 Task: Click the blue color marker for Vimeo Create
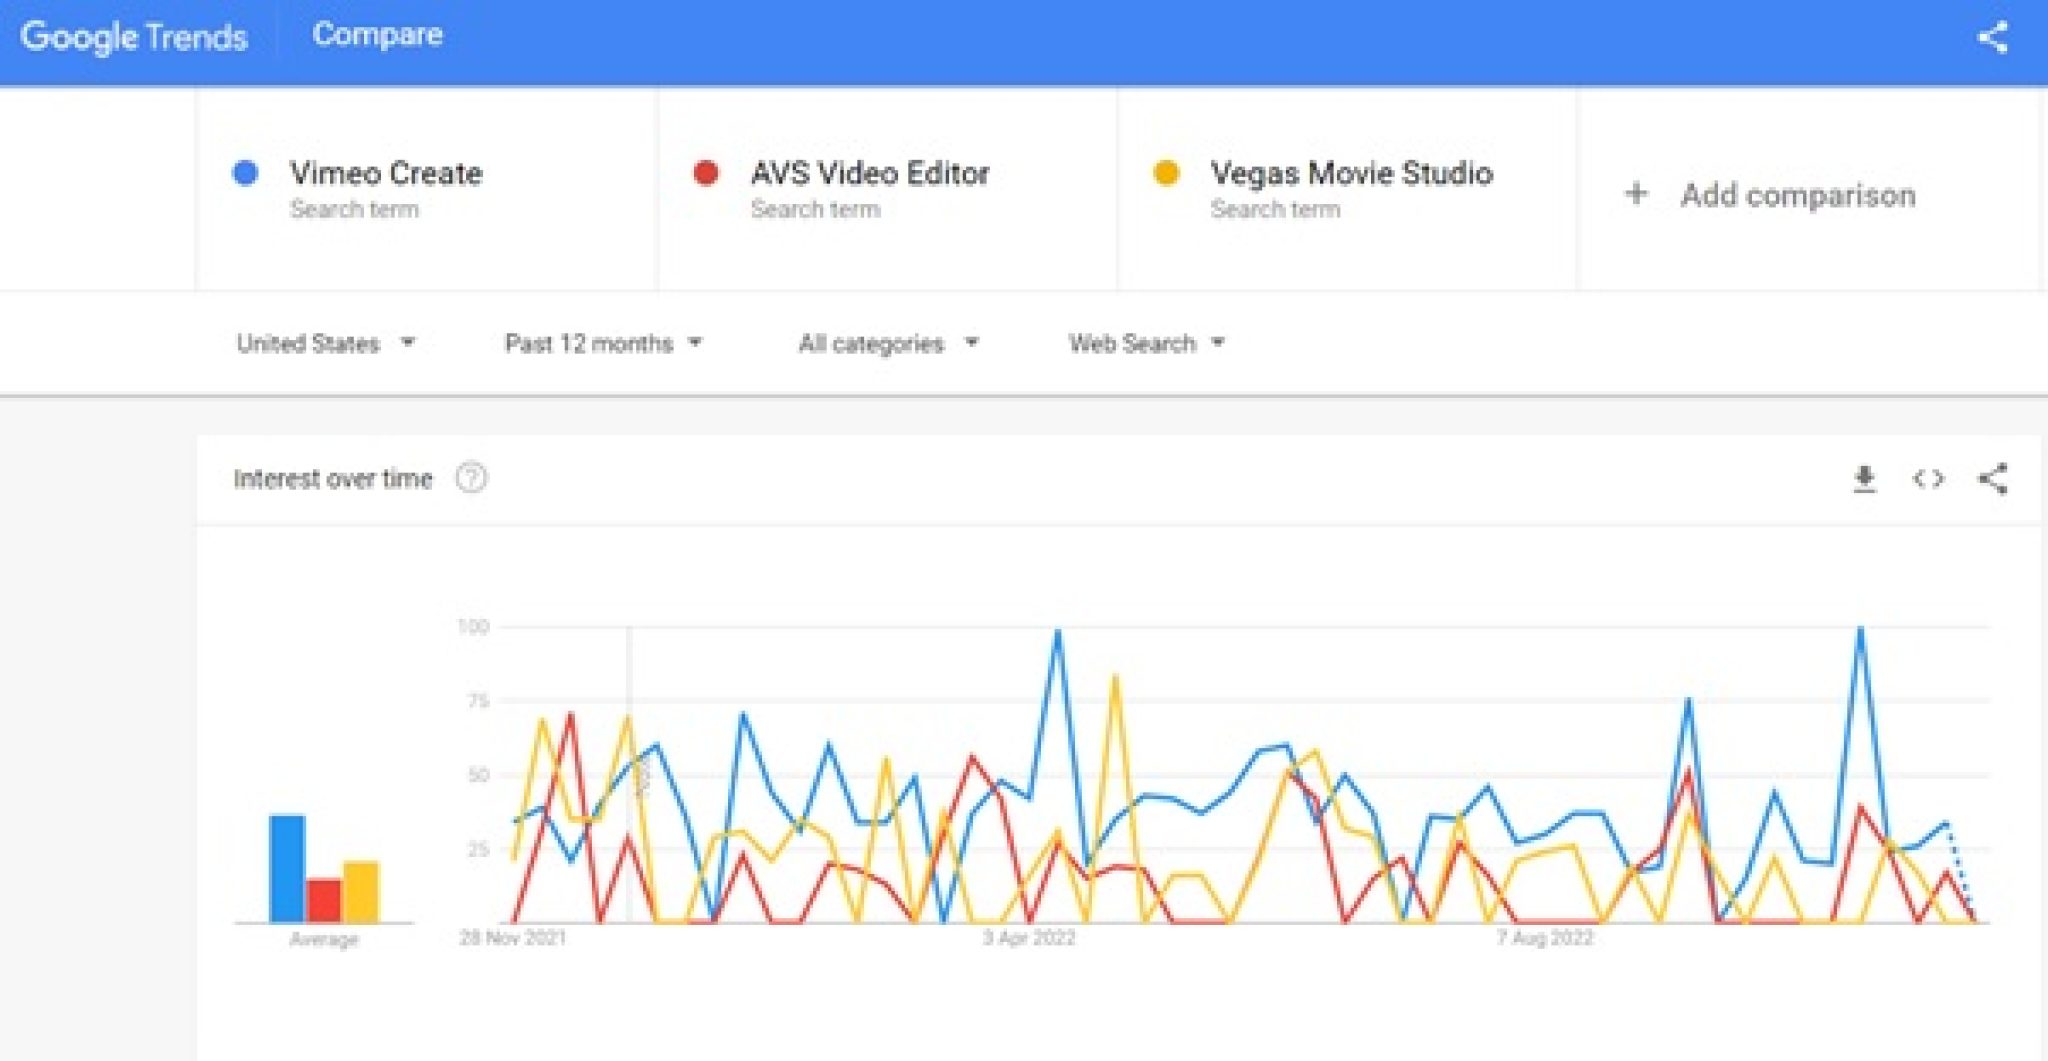click(243, 172)
